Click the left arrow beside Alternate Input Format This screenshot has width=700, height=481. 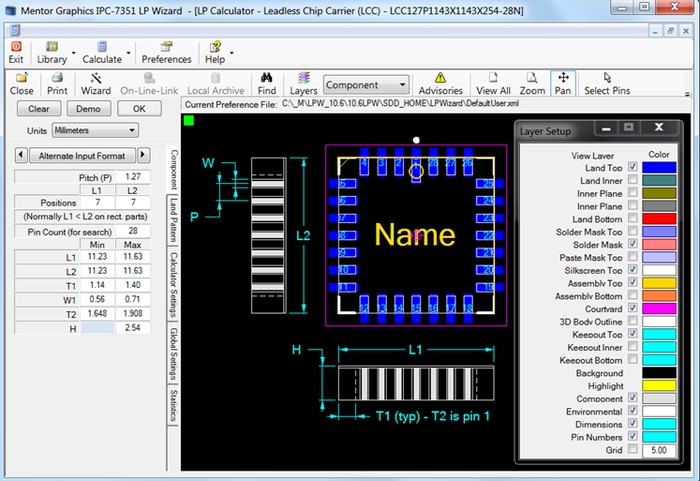tap(21, 155)
